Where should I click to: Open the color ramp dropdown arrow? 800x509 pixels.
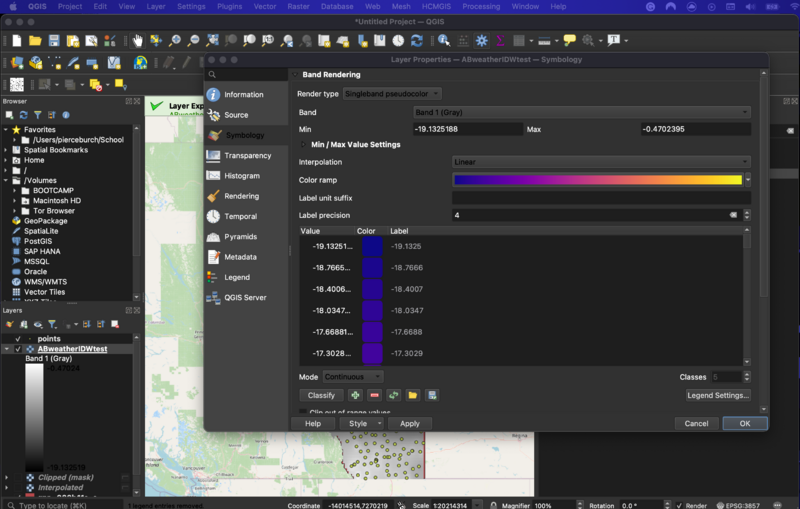(748, 180)
